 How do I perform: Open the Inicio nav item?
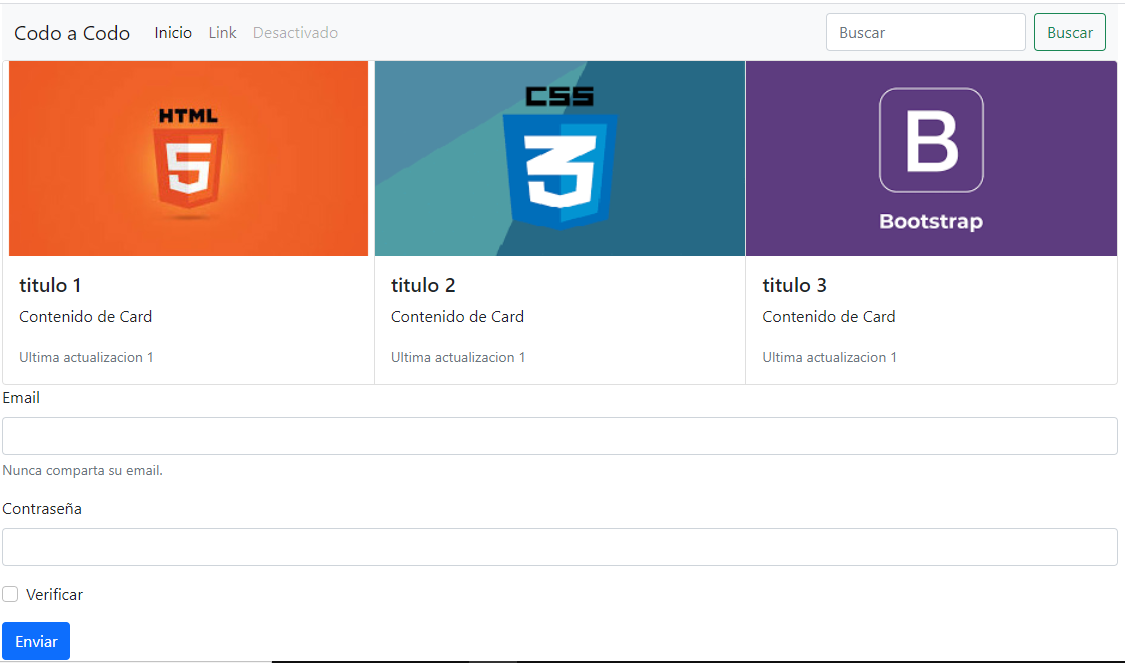click(x=173, y=33)
